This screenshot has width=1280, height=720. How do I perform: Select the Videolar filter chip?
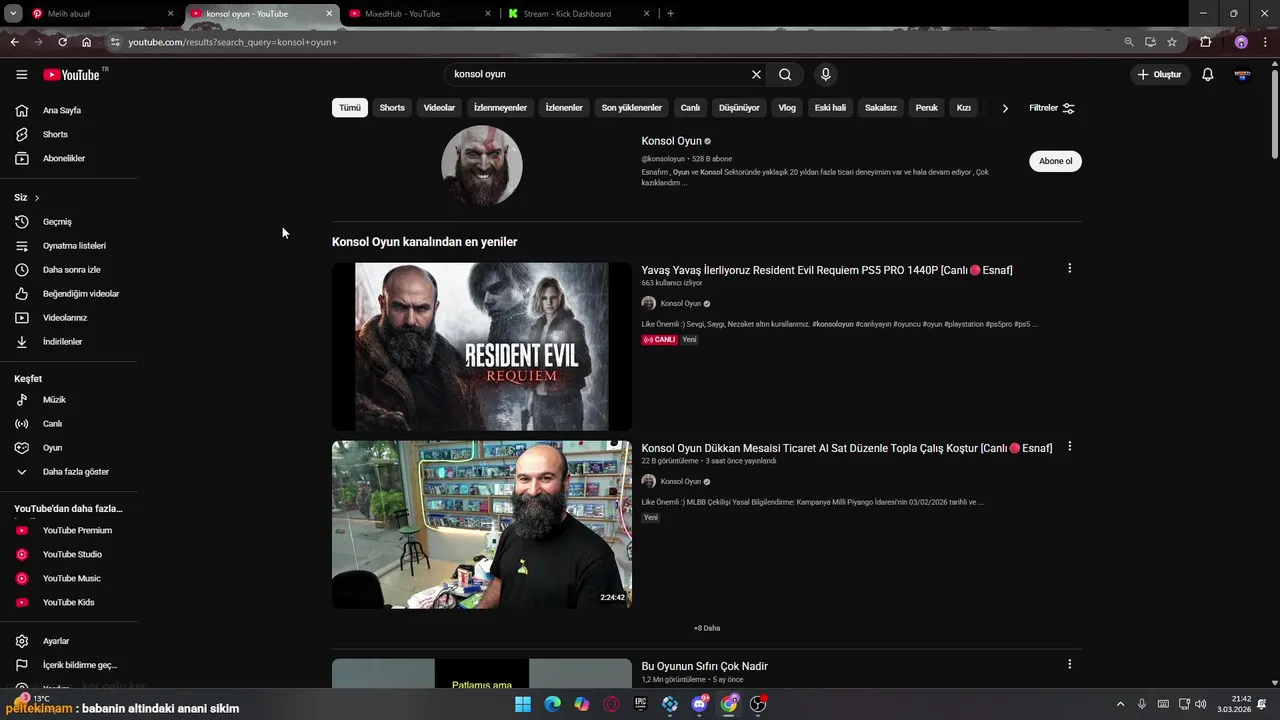point(439,108)
